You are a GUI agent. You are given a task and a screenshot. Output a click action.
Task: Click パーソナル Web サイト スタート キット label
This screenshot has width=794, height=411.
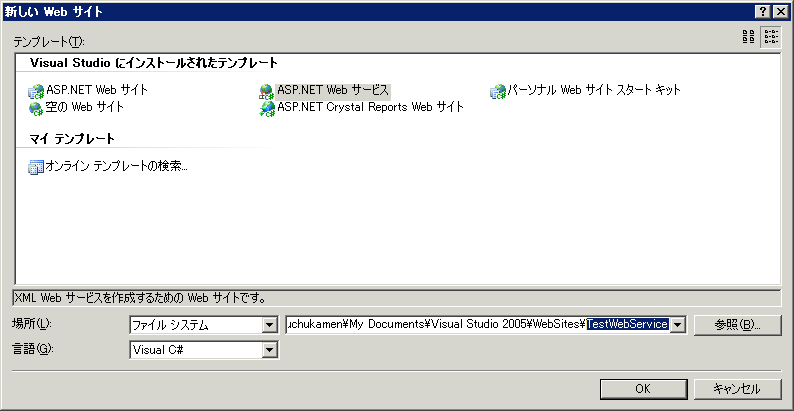point(594,91)
